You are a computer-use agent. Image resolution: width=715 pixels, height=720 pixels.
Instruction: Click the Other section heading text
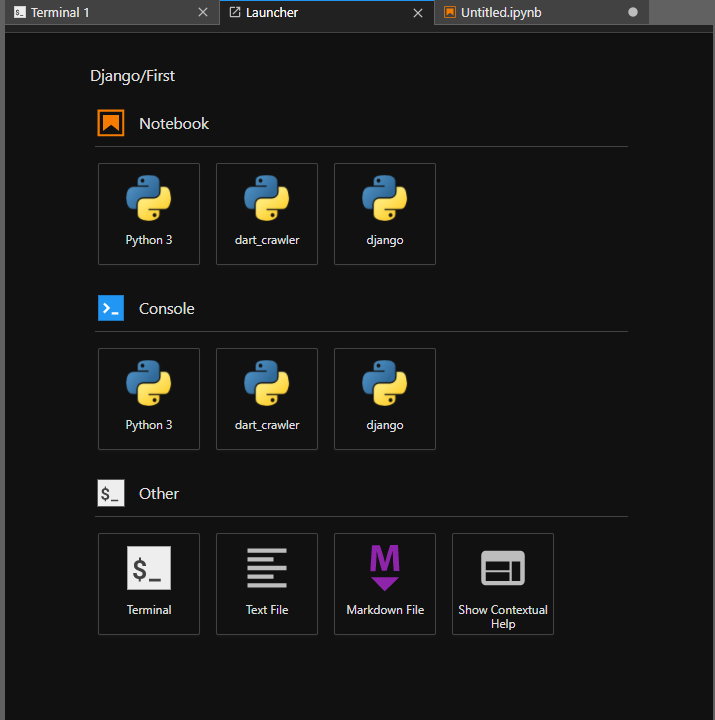[159, 494]
